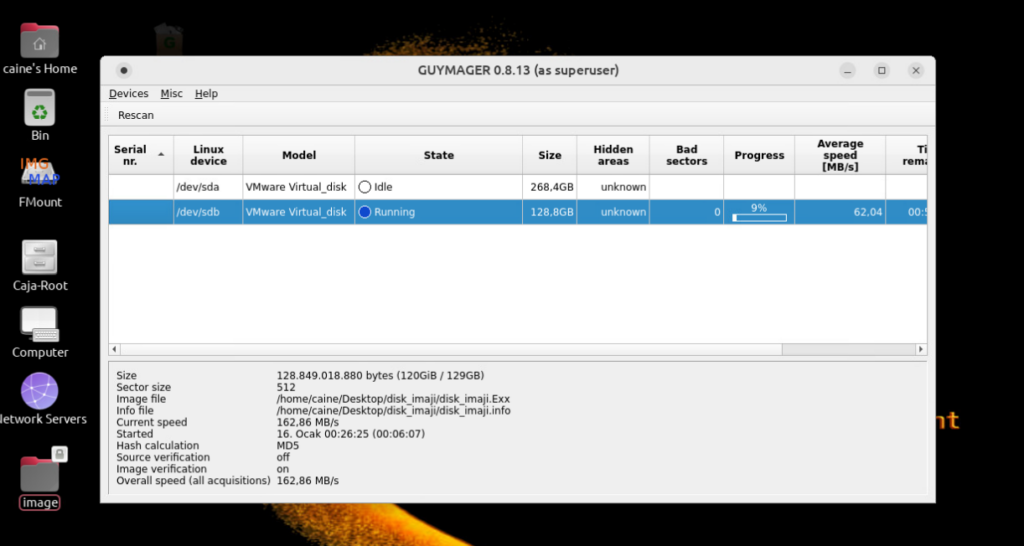This screenshot has width=1024, height=546.
Task: Click the unknown hidden areas cell of /dev/sdb
Action: pyautogui.click(x=613, y=212)
